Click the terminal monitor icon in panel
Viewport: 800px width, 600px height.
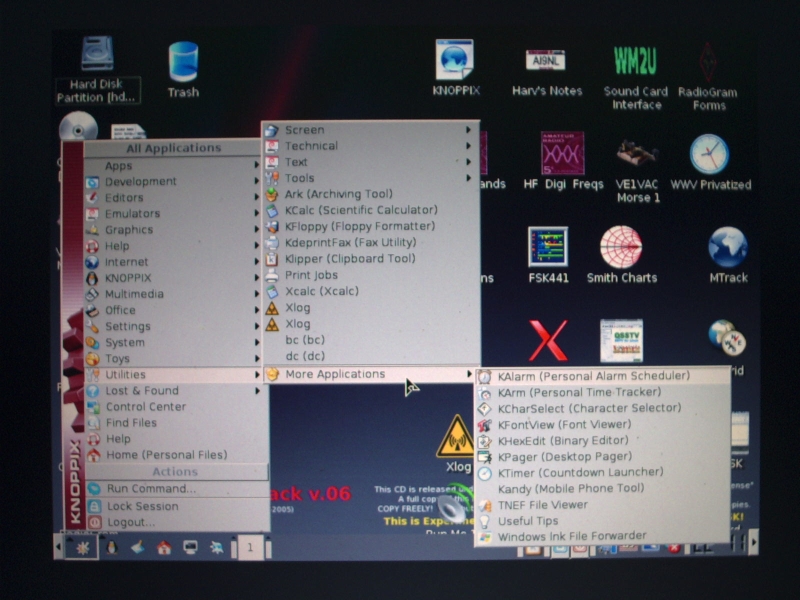pos(190,548)
